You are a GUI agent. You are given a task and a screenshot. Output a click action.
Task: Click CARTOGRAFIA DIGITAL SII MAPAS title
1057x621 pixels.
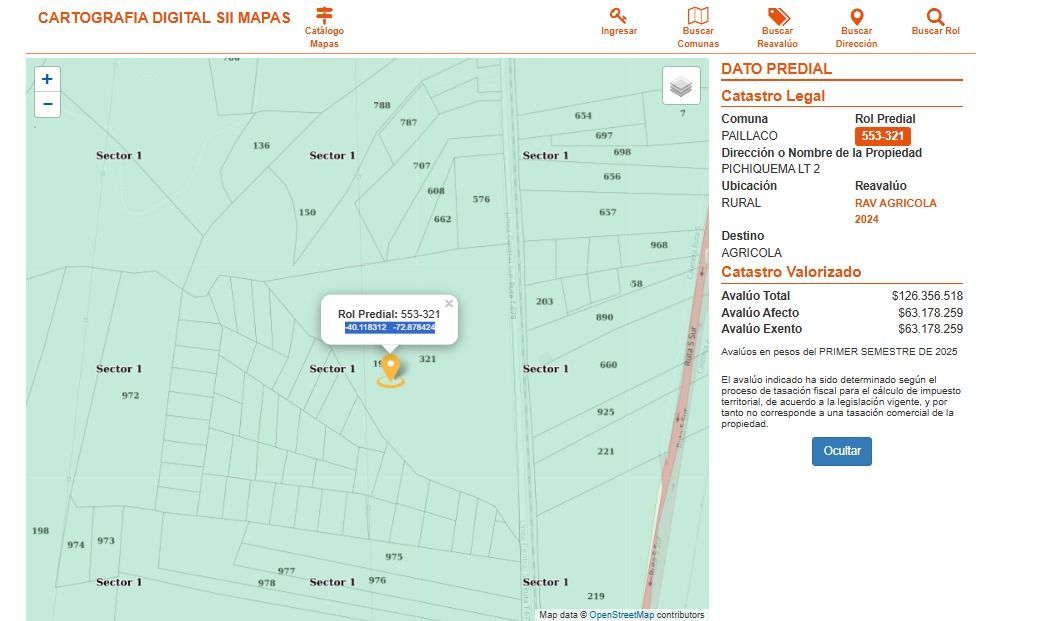(x=164, y=18)
